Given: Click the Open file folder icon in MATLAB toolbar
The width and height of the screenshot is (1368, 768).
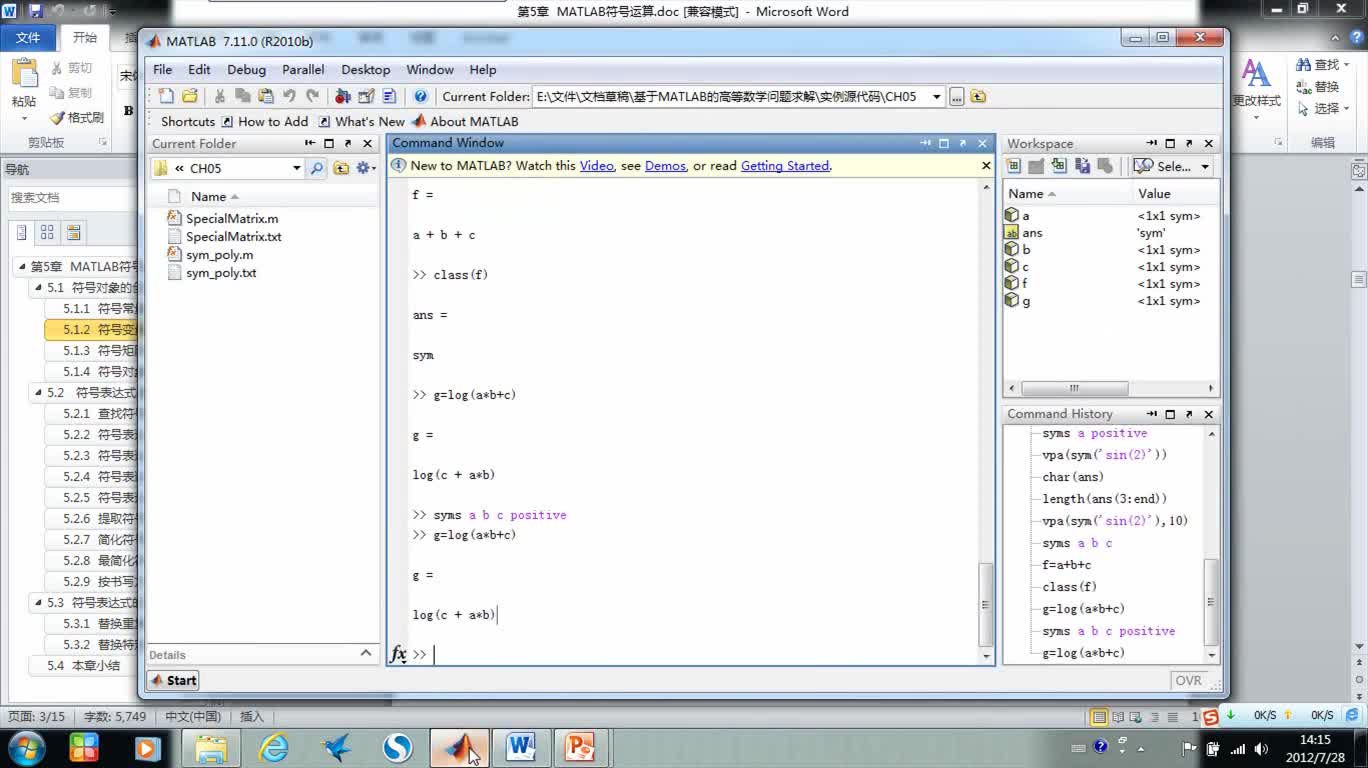Looking at the screenshot, I should [190, 97].
